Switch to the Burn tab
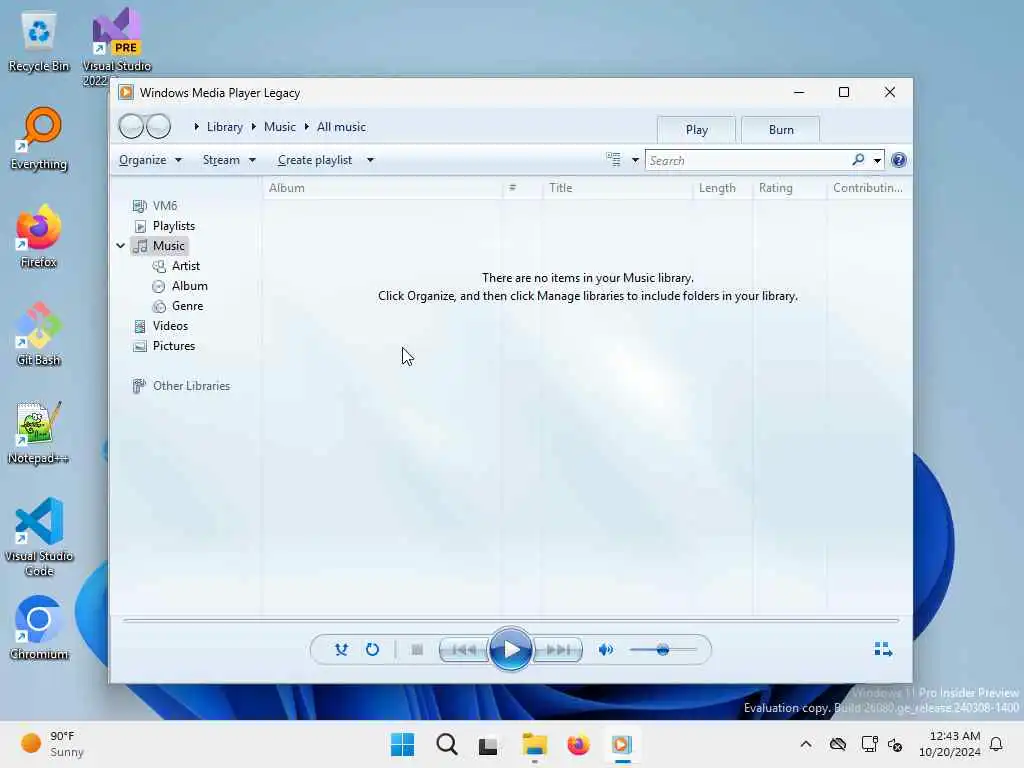The image size is (1024, 768). click(780, 129)
